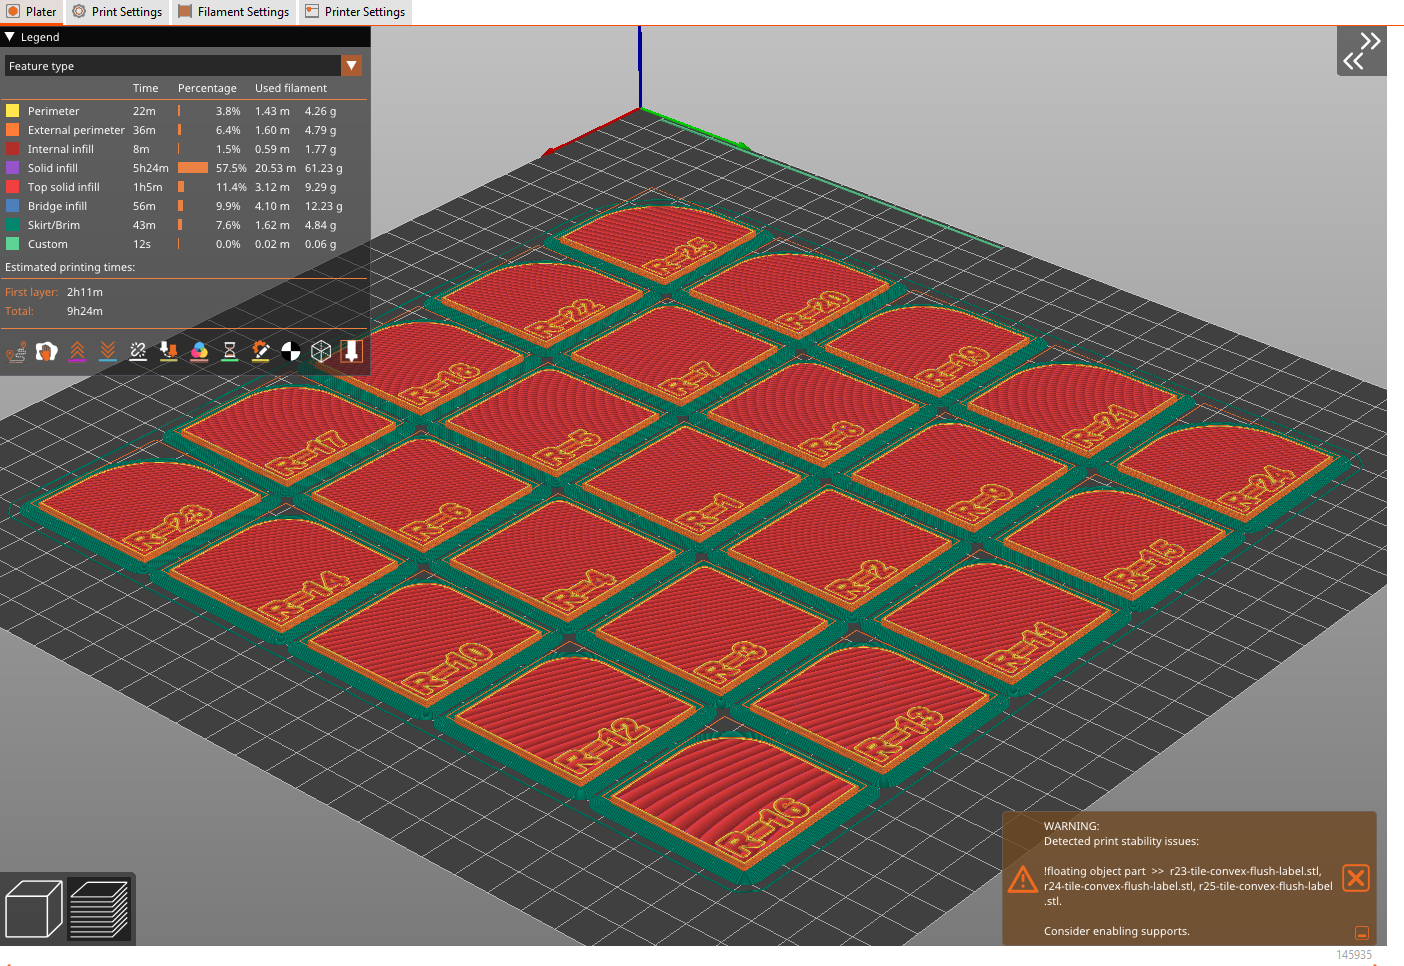Click the Solid infill color swatch
The width and height of the screenshot is (1404, 966).
coord(12,167)
